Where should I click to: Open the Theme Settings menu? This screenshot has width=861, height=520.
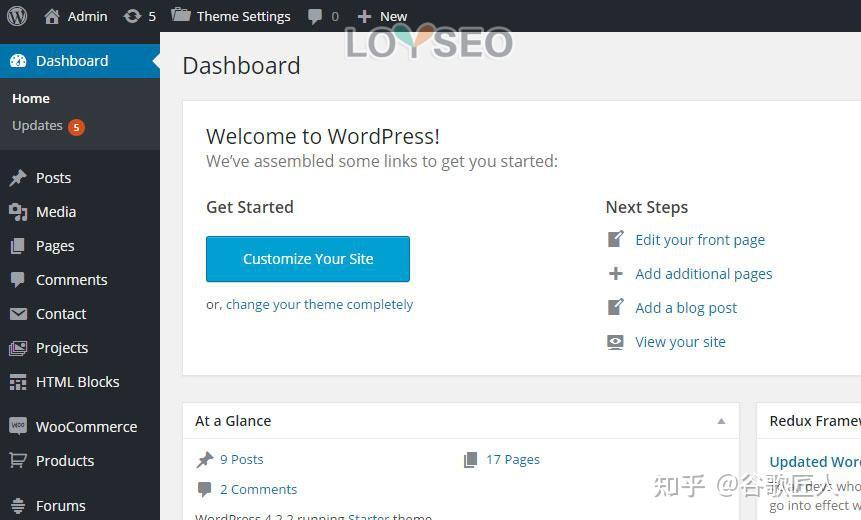[230, 16]
